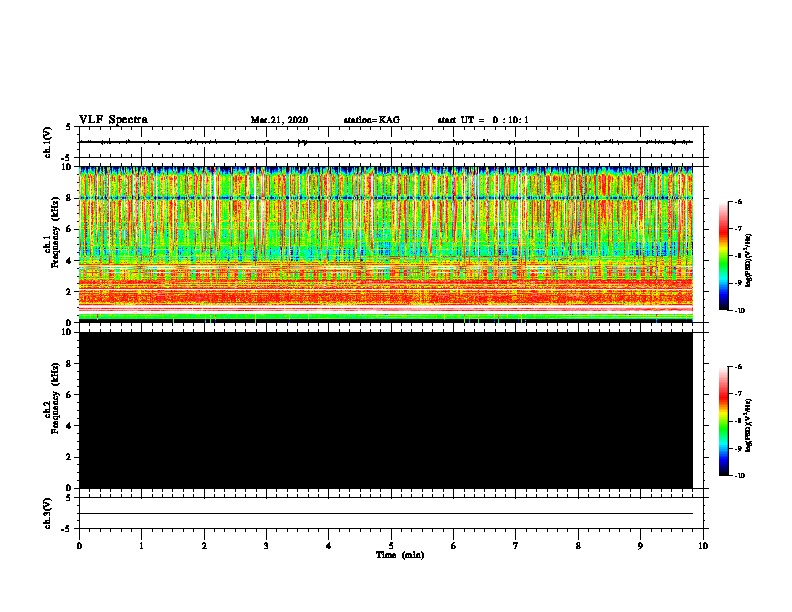
Task: Click time axis tick label "7"
Action: tap(516, 546)
